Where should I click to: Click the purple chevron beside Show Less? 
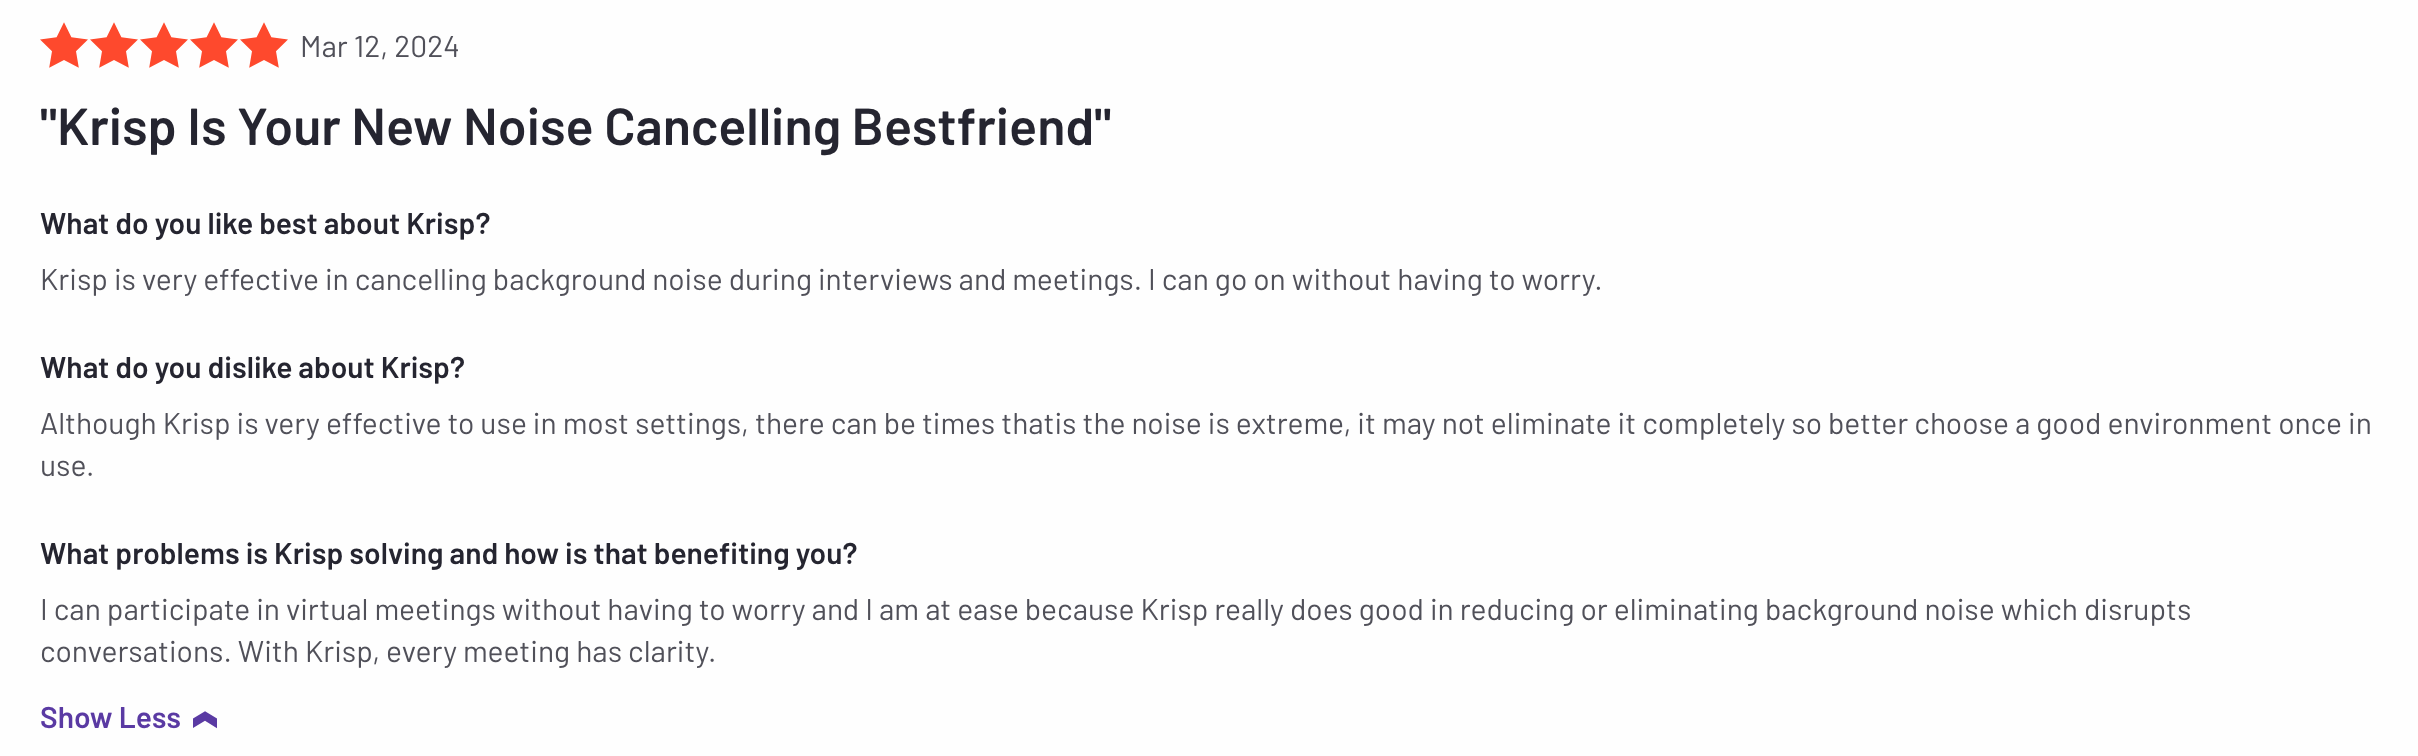coord(205,720)
